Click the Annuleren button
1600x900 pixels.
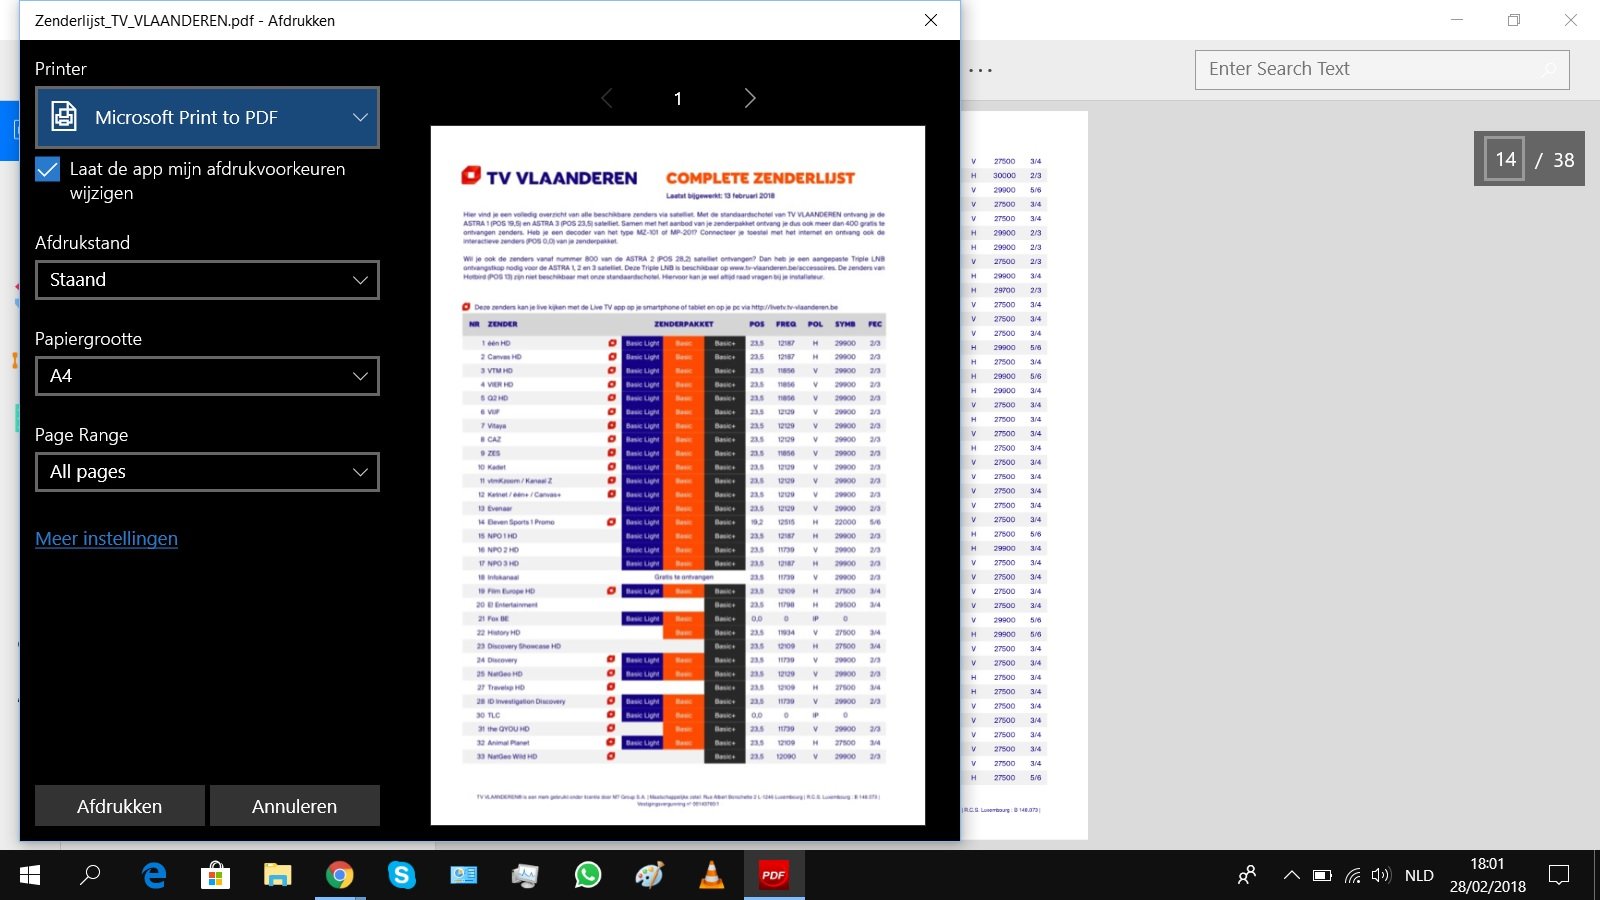pos(295,806)
